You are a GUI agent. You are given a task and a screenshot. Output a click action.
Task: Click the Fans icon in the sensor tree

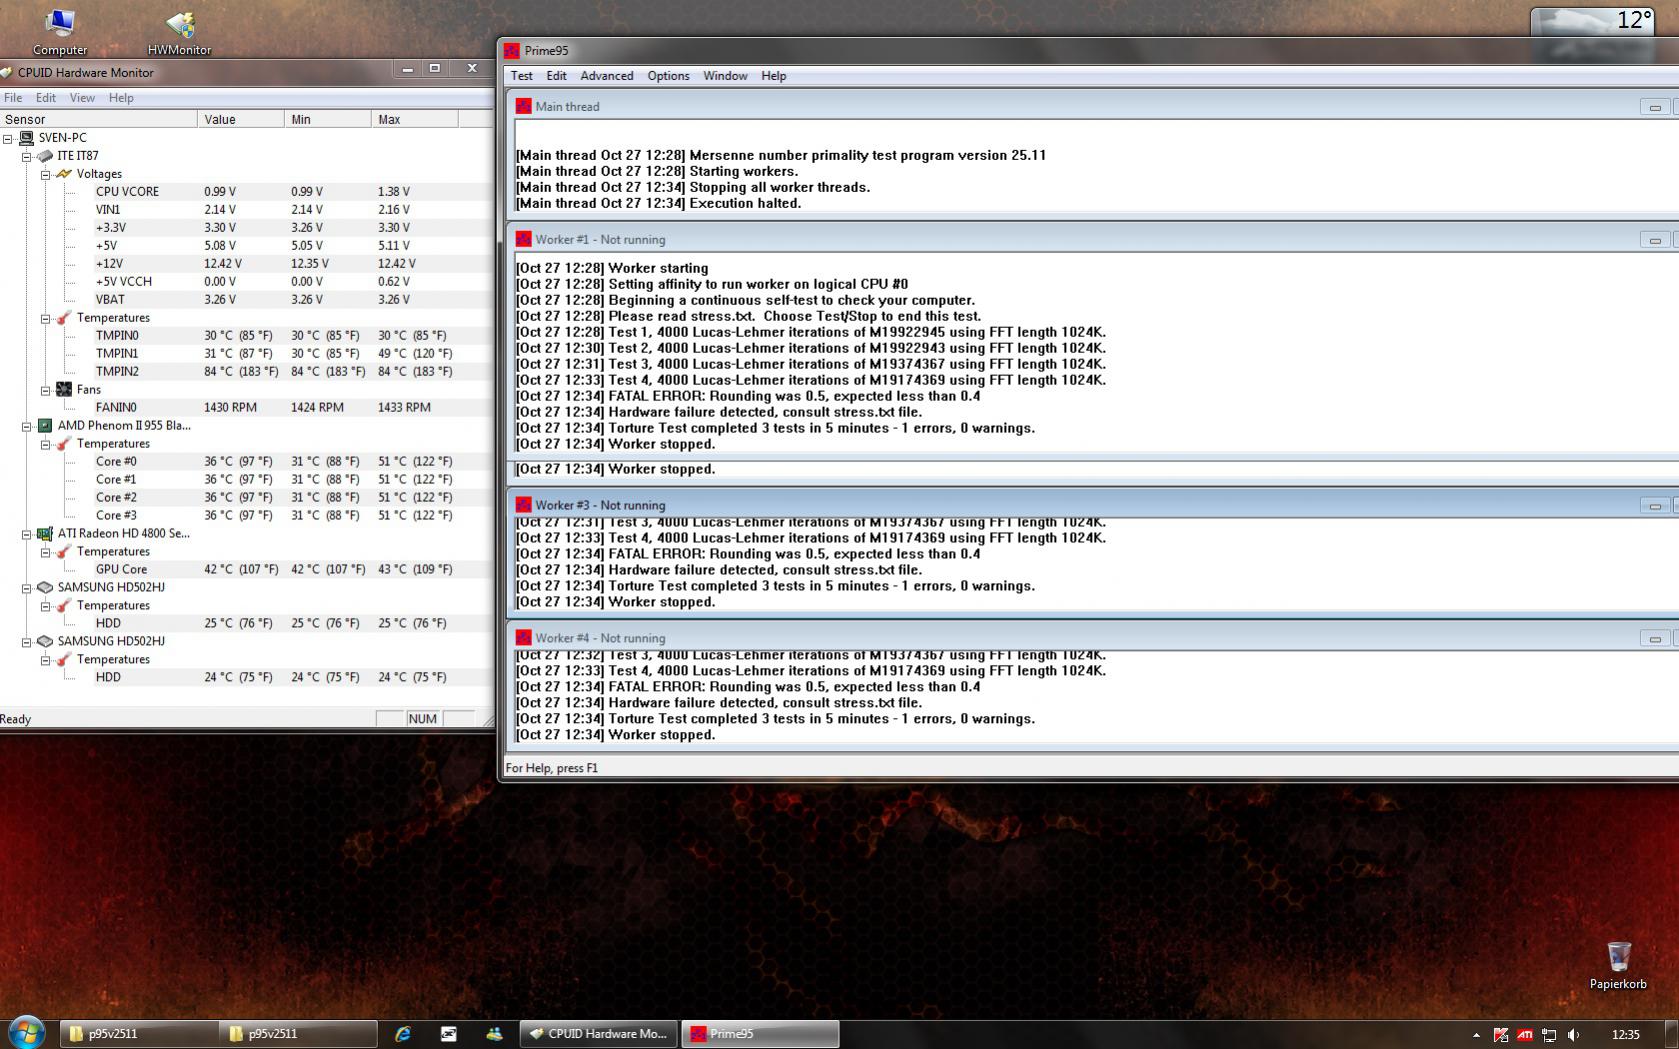[x=64, y=390]
